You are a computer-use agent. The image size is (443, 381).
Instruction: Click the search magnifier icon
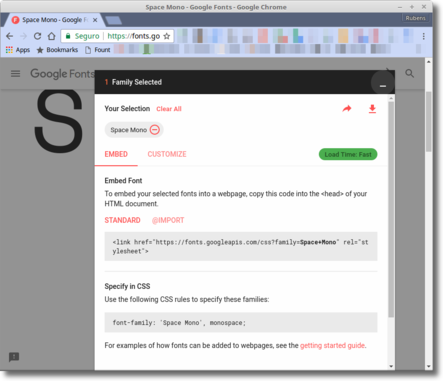point(410,73)
